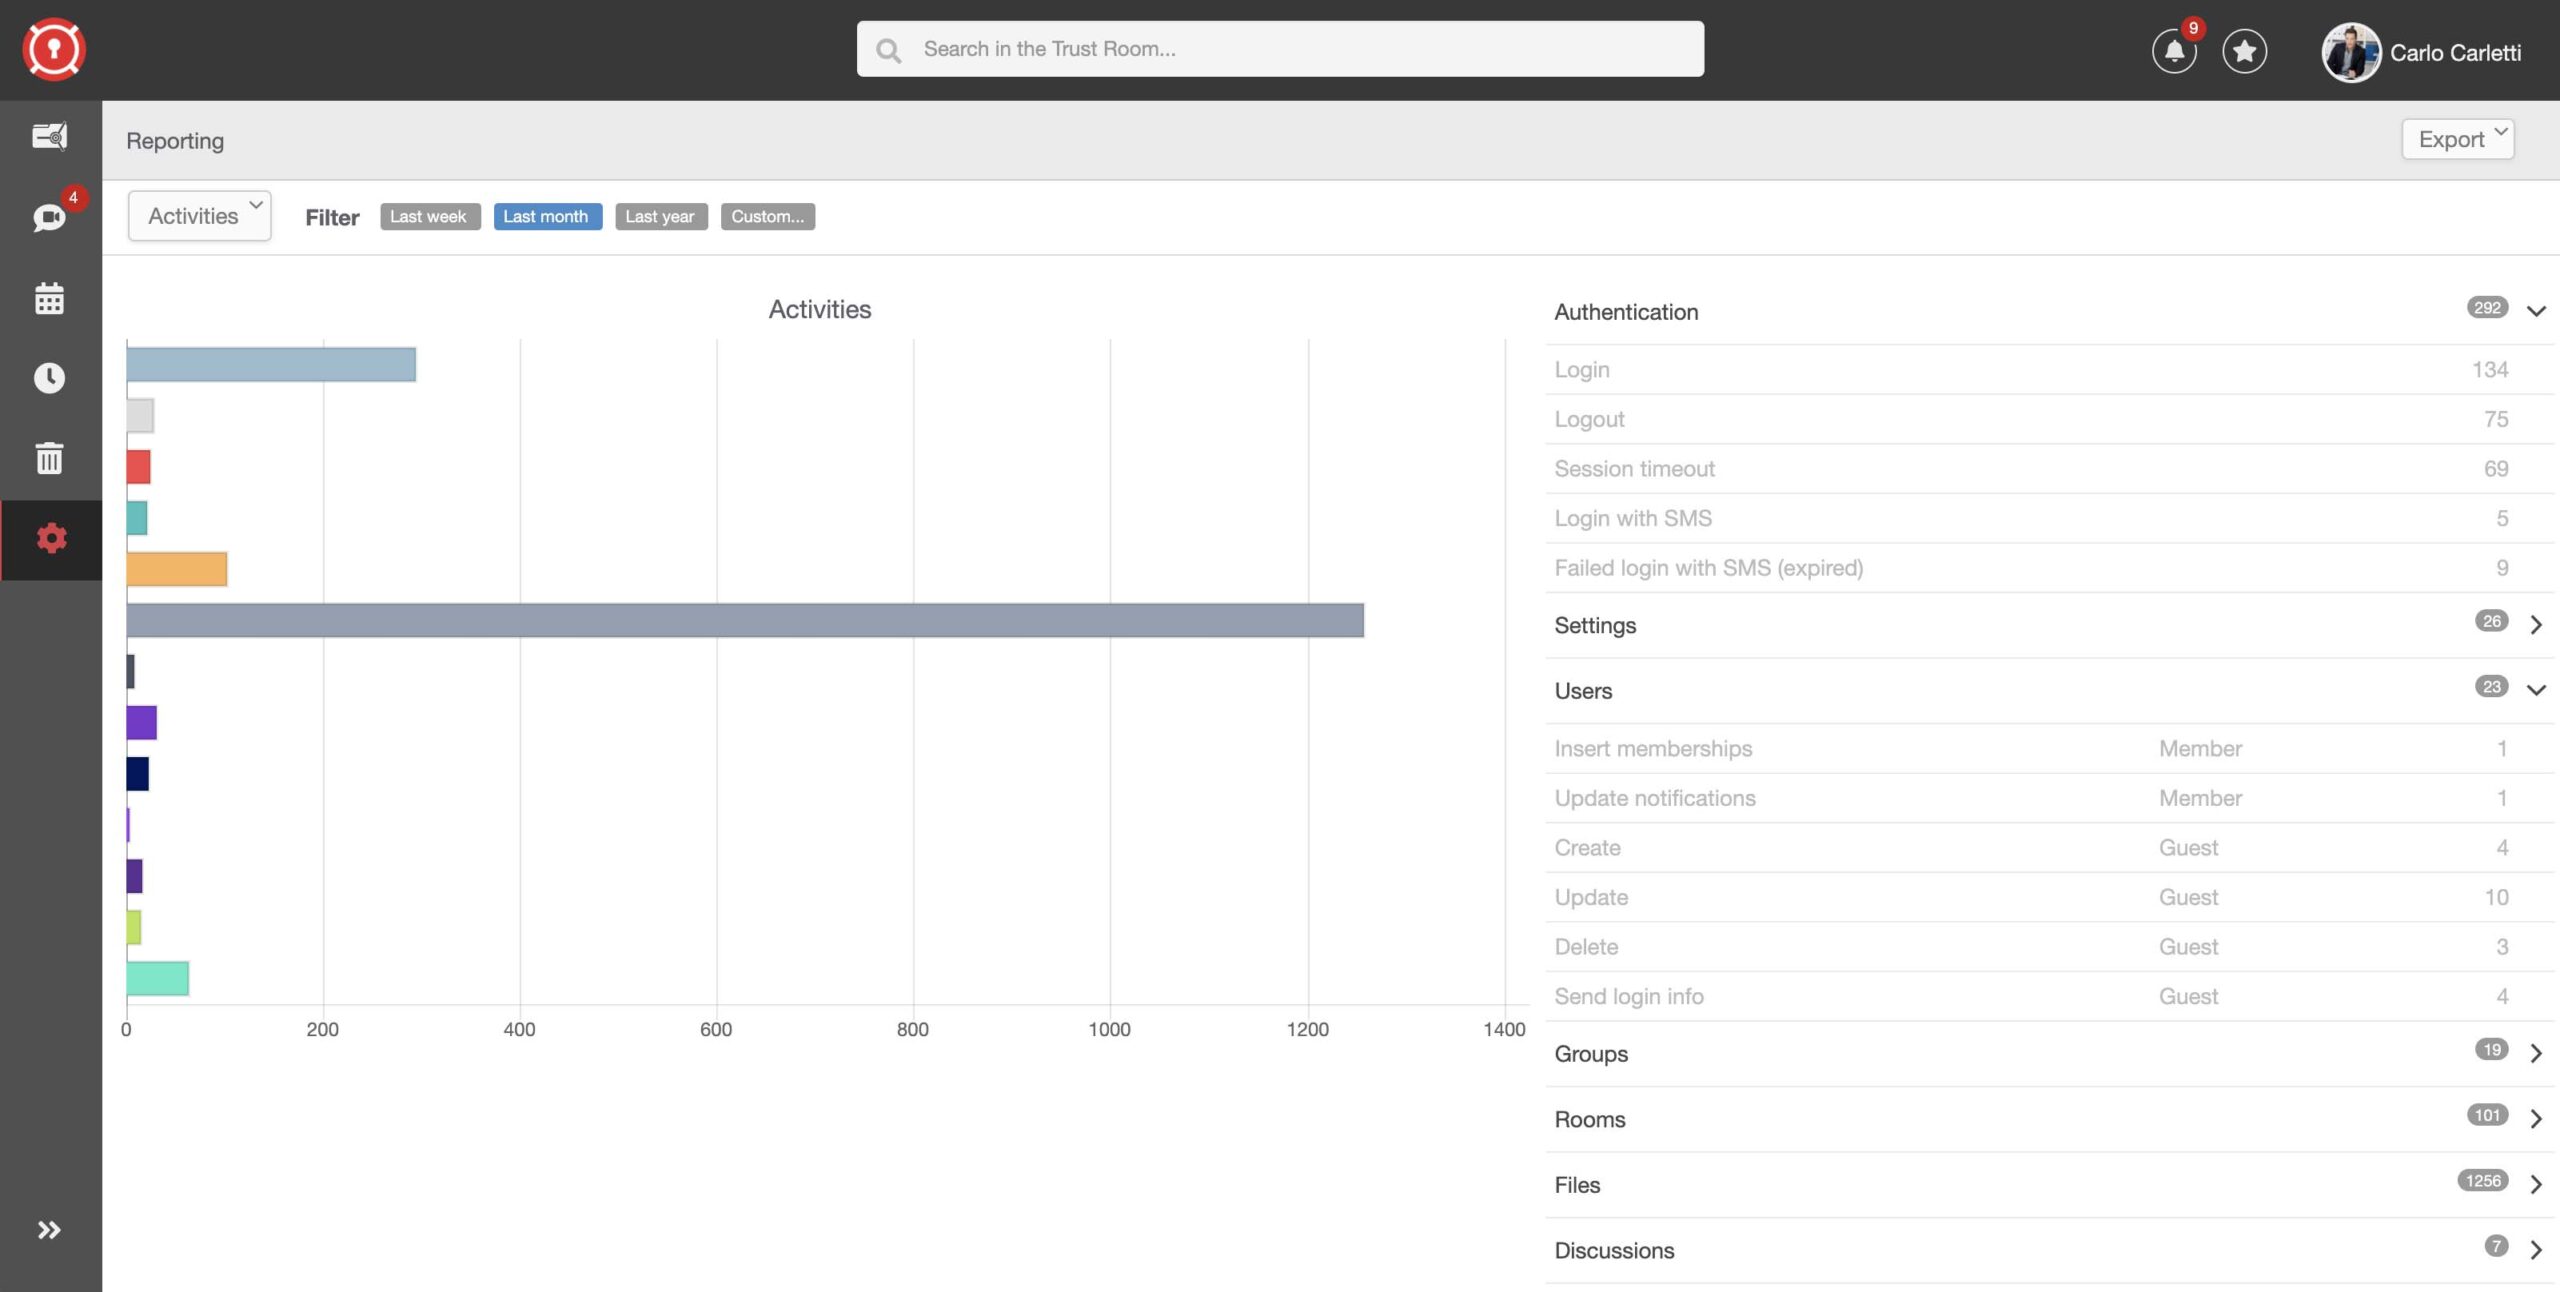The height and width of the screenshot is (1292, 2560).
Task: Select the Custom... filter option
Action: pos(767,216)
